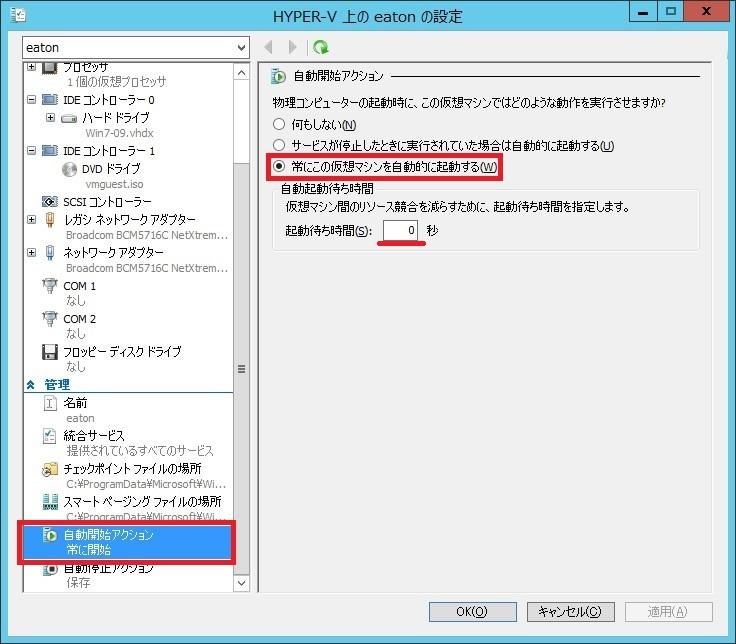Click the SCSI コントローラー icon

tap(50, 202)
